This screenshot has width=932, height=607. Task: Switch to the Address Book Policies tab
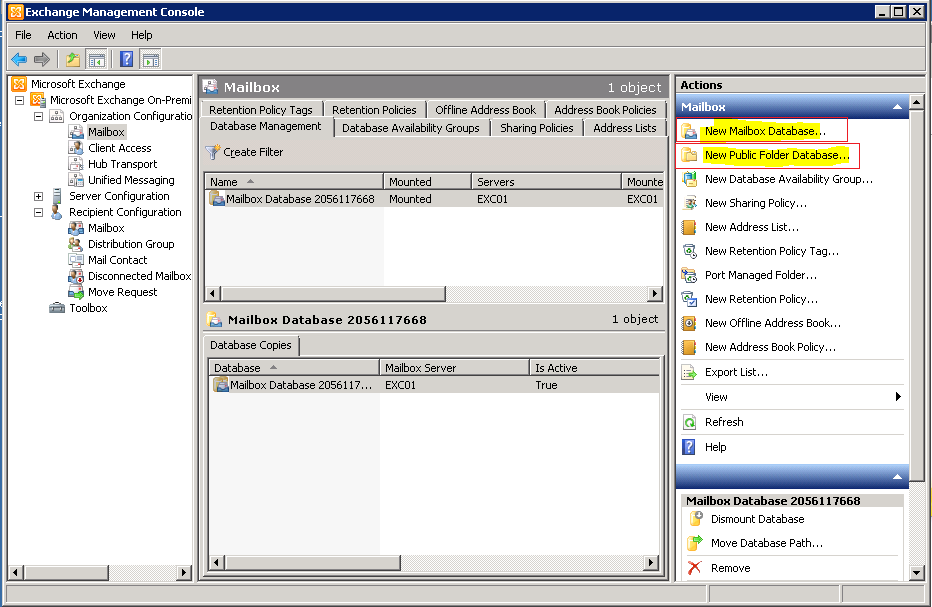(605, 110)
